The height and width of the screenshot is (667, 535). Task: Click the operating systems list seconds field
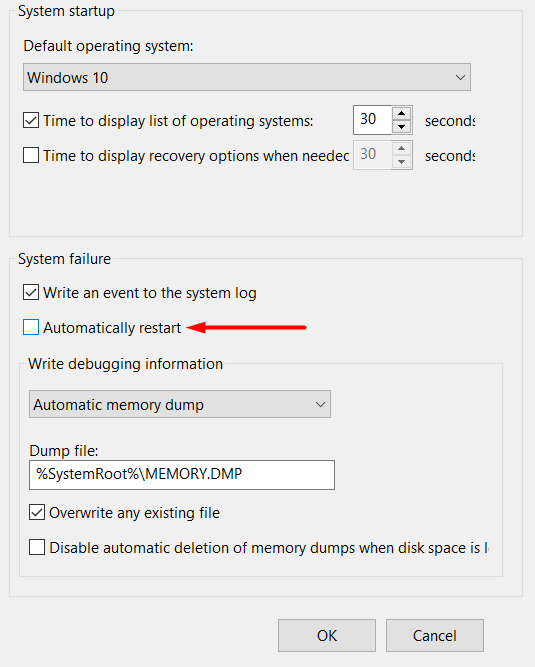click(372, 120)
